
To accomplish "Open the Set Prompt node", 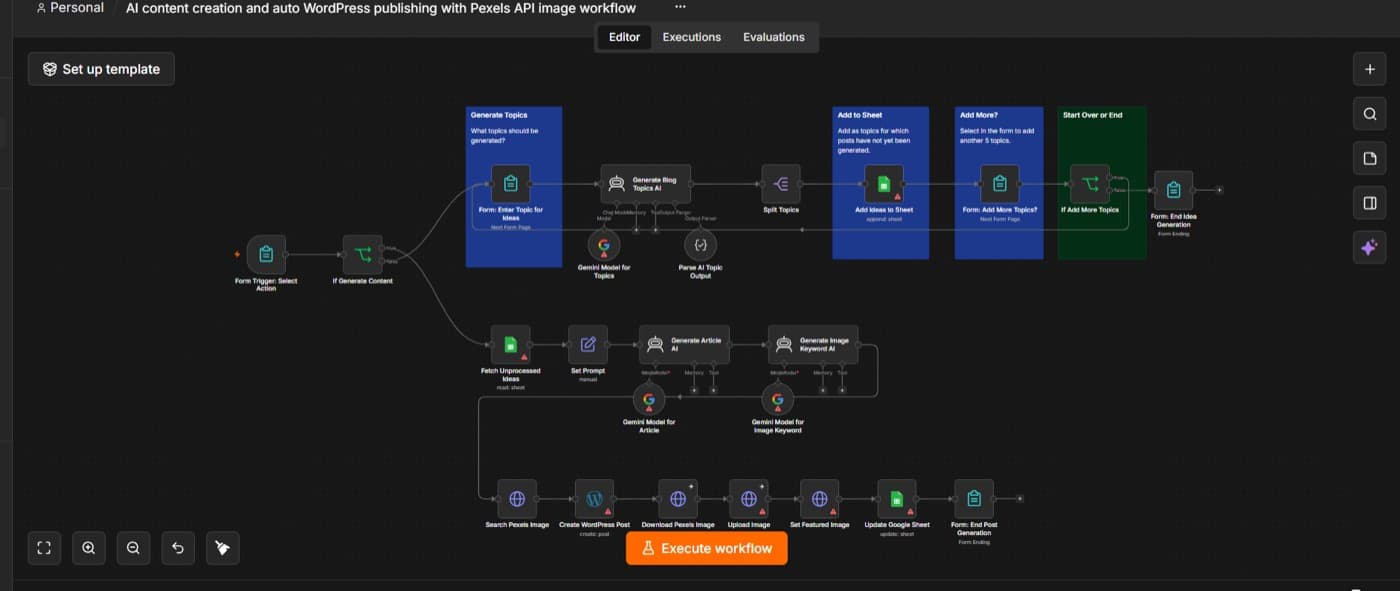I will [588, 345].
